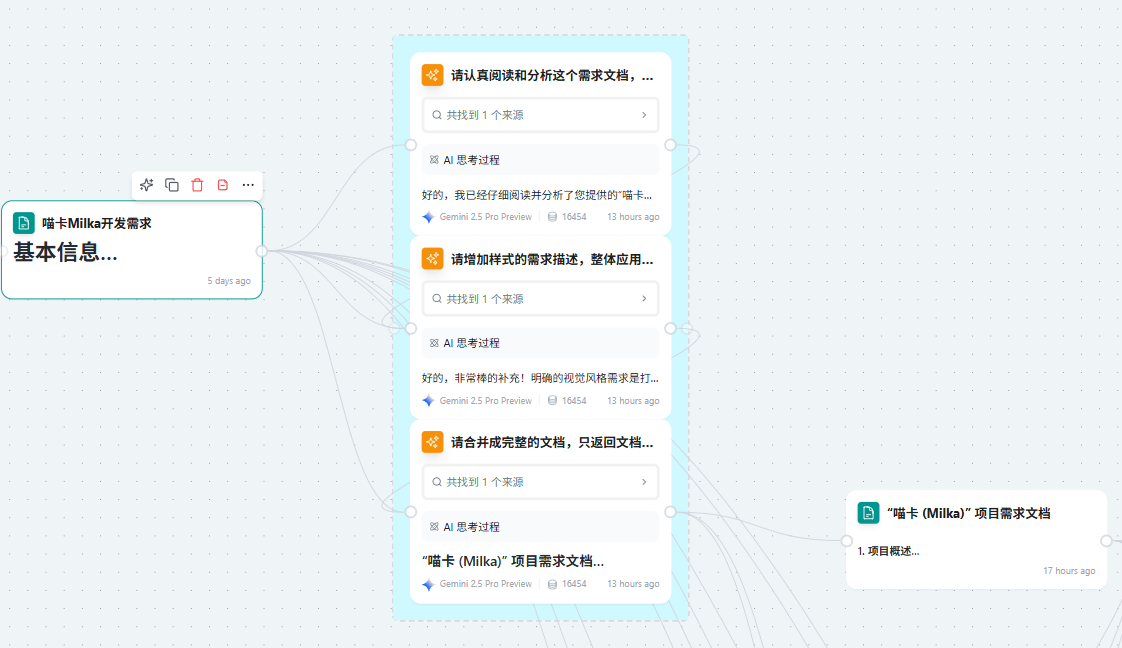This screenshot has width=1122, height=648.
Task: Click the AI sparkle icon in node toolbar
Action: point(147,185)
